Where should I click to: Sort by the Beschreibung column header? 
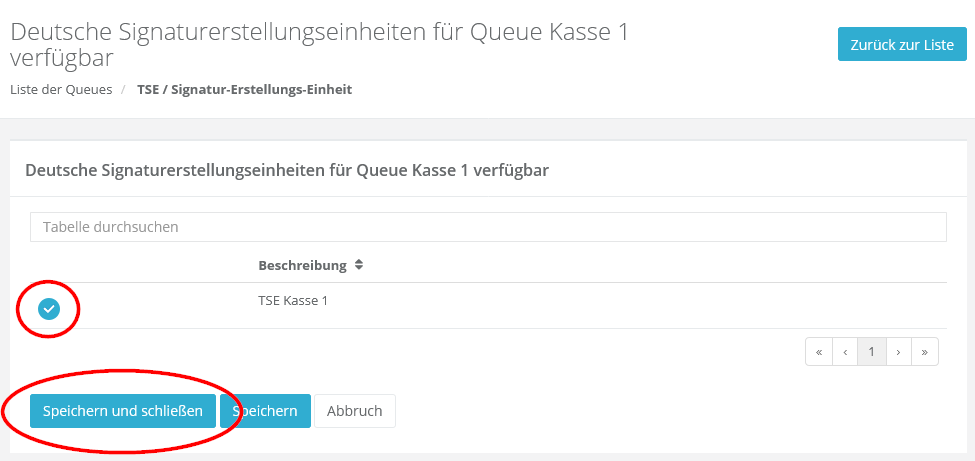pos(302,266)
